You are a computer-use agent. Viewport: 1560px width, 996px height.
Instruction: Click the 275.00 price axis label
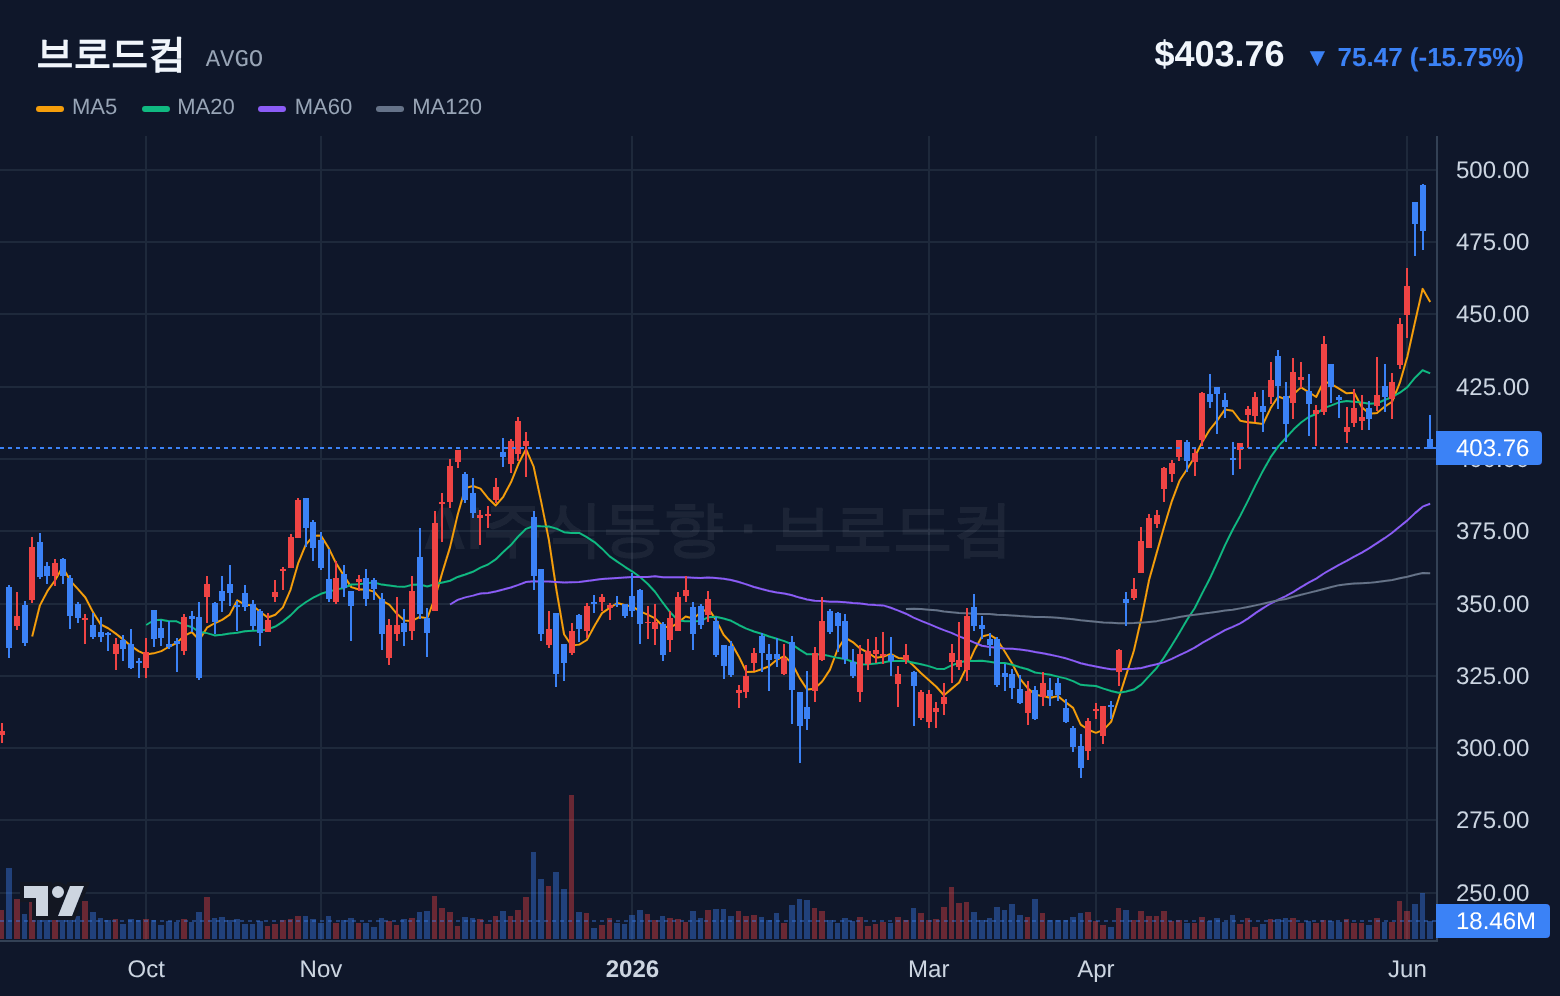[x=1492, y=820]
